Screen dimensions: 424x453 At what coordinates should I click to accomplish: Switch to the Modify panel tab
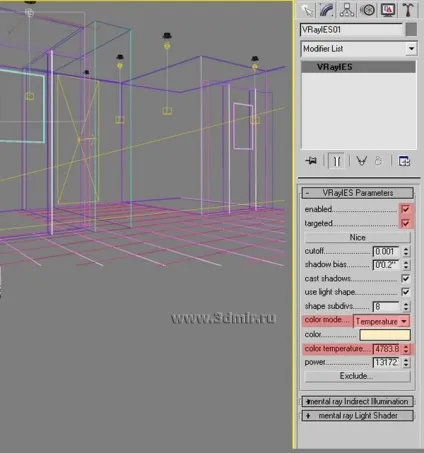pyautogui.click(x=327, y=10)
